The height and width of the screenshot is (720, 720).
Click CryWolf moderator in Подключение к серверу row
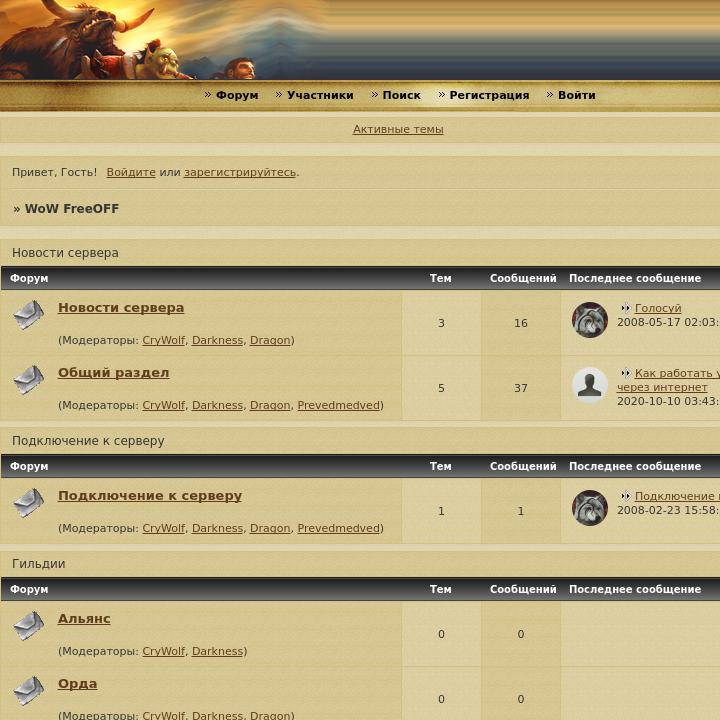(163, 529)
